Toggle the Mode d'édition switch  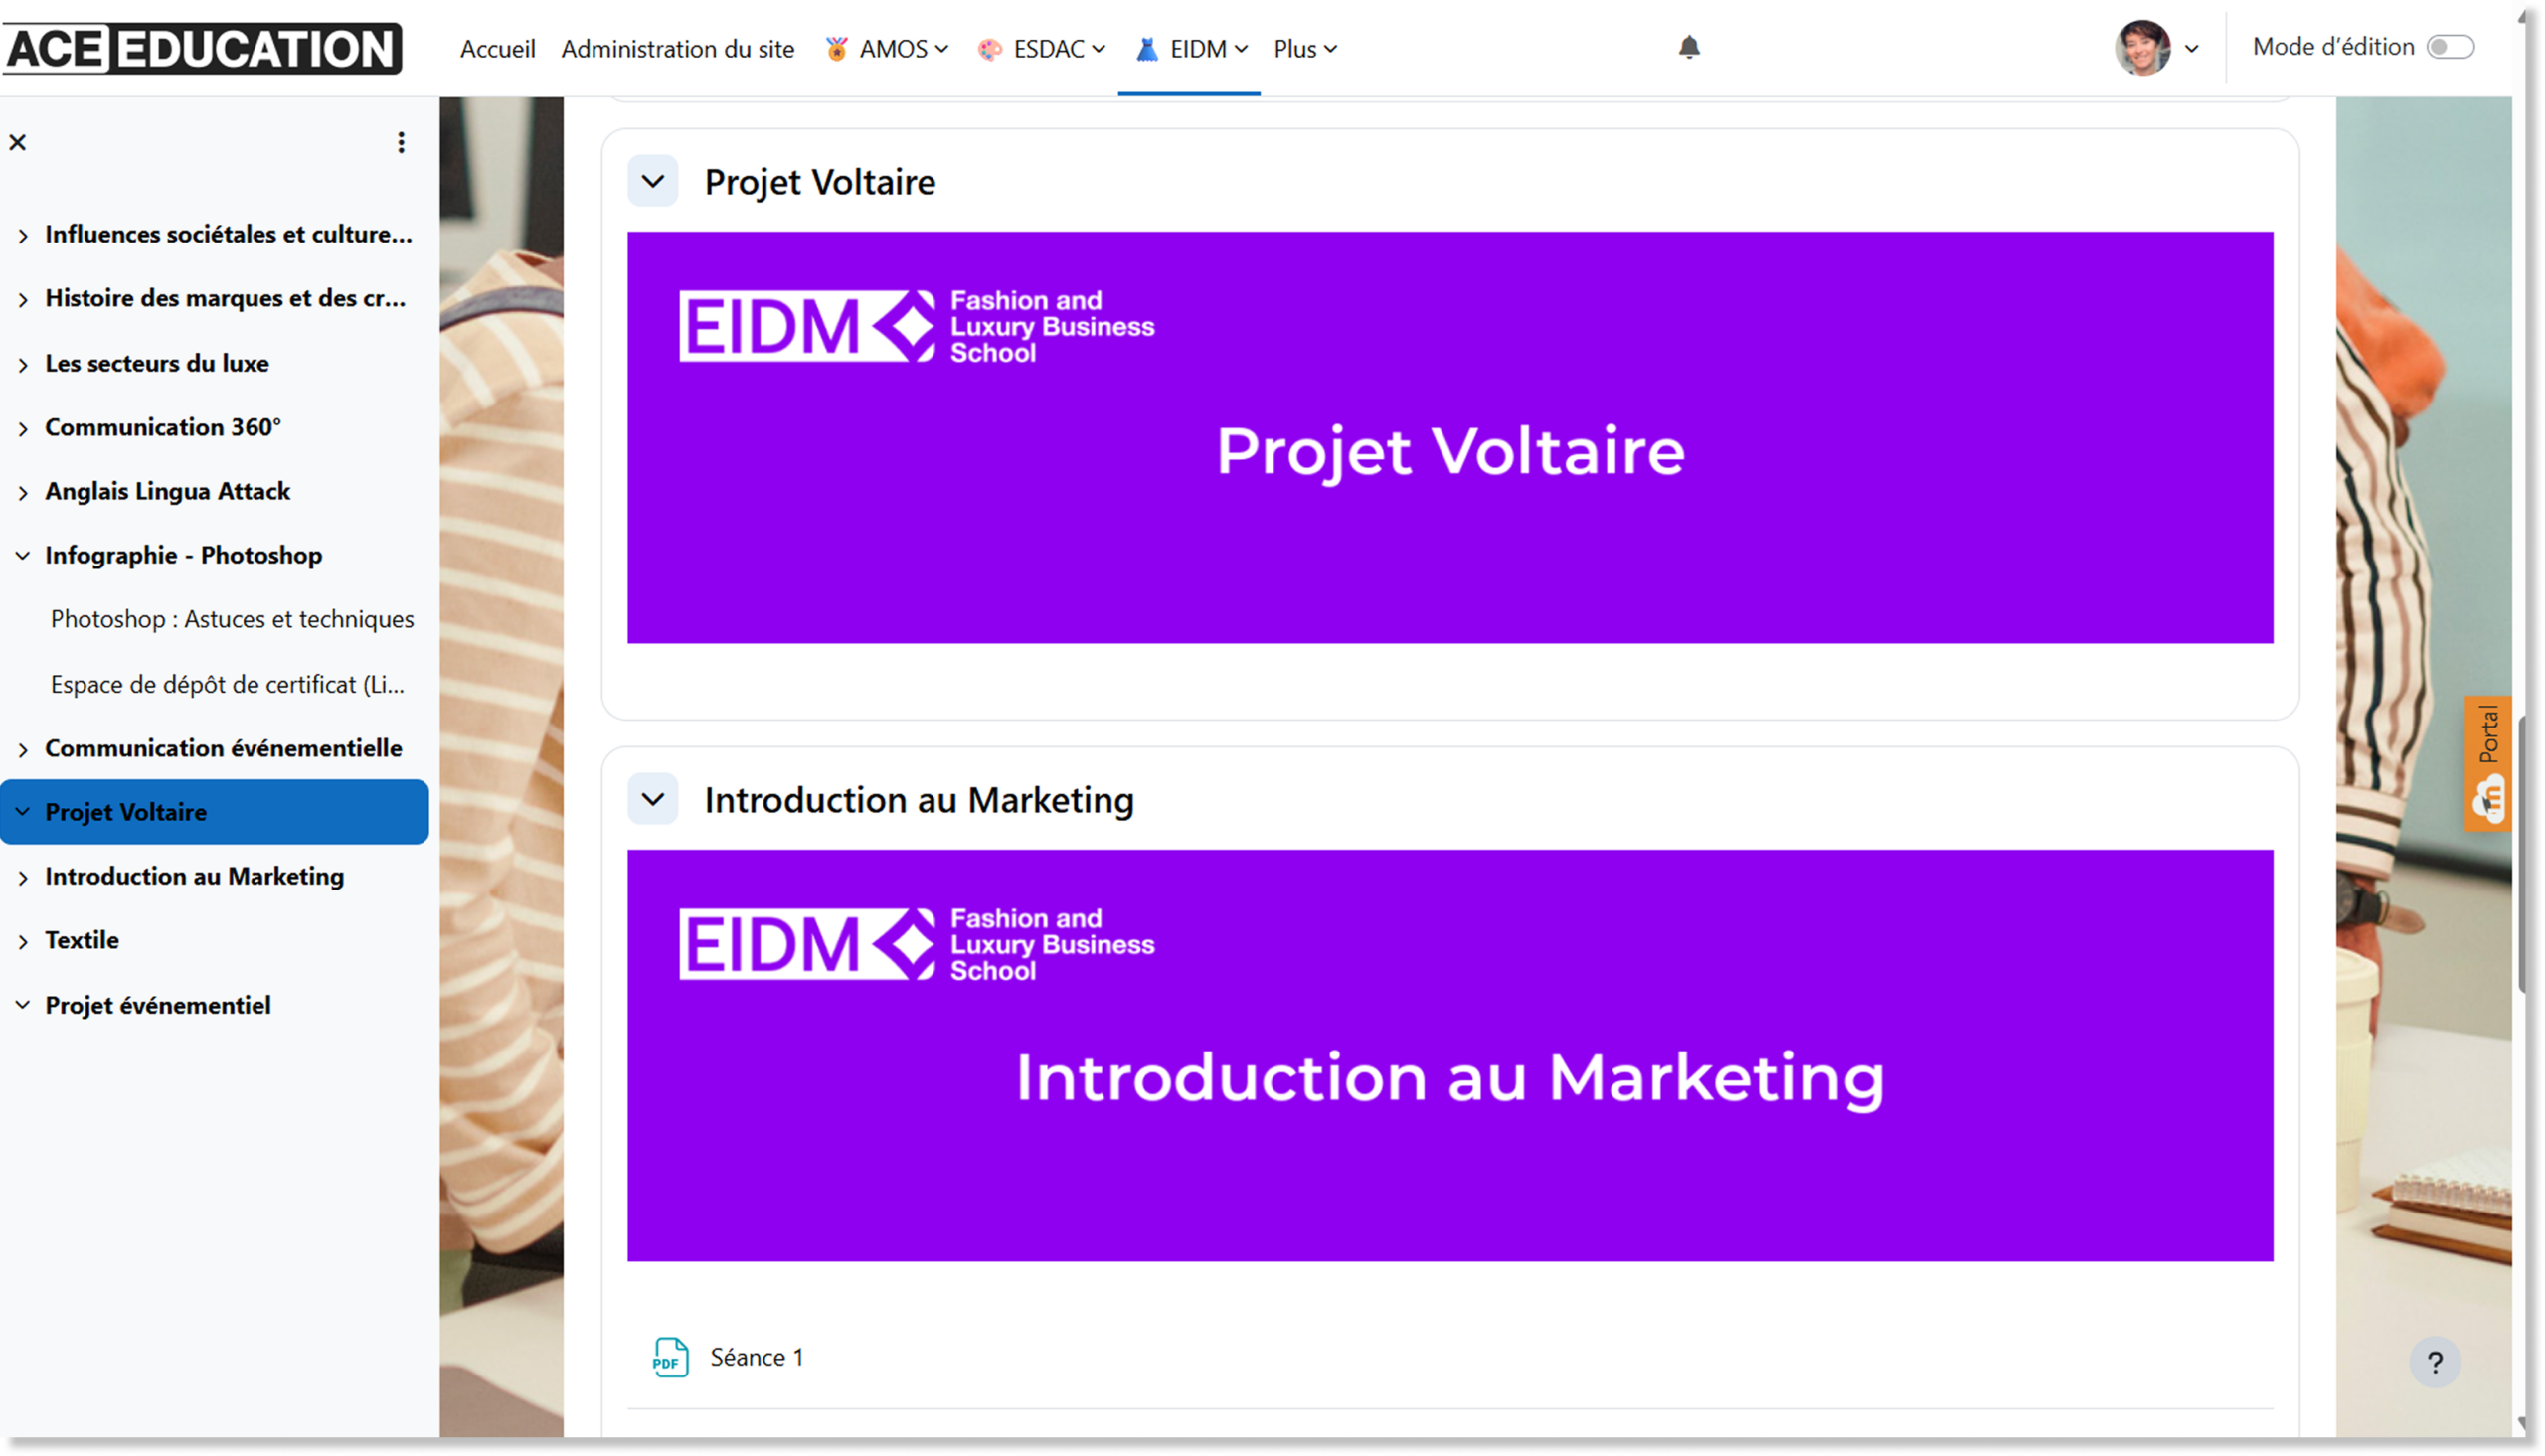[x=2450, y=47]
